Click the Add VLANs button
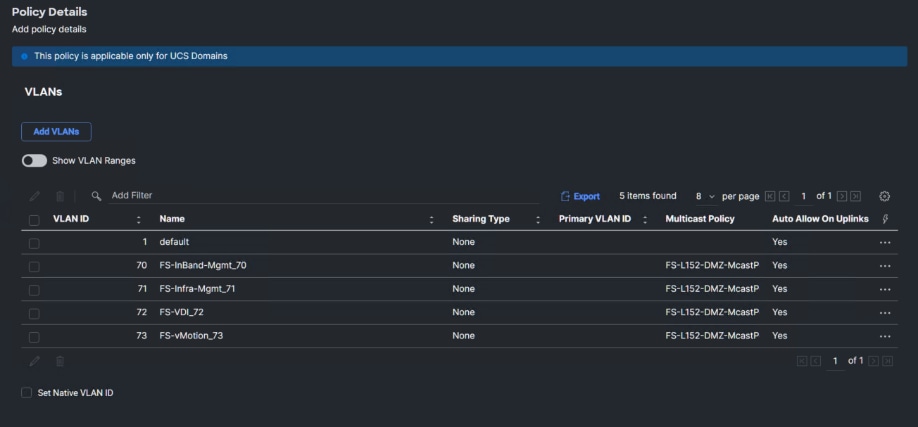Viewport: 918px width, 427px height. 56,131
